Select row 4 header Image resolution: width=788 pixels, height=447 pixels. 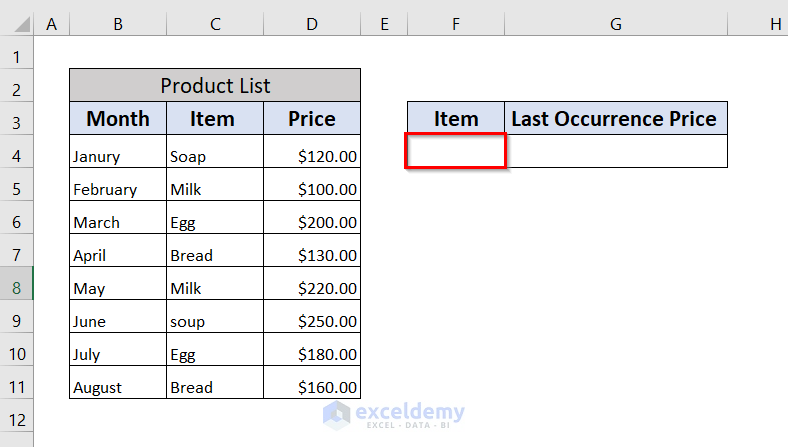[x=17, y=156]
